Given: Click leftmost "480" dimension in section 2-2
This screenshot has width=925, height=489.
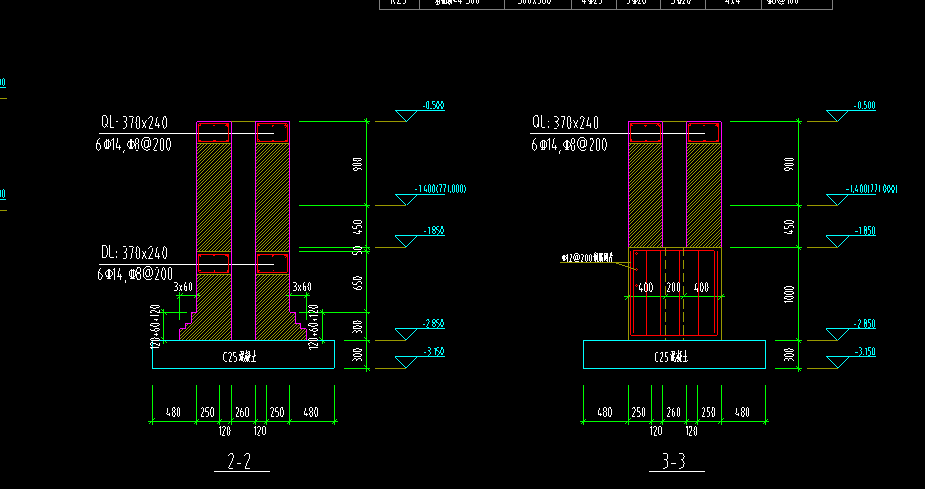Looking at the screenshot, I should pyautogui.click(x=173, y=412).
